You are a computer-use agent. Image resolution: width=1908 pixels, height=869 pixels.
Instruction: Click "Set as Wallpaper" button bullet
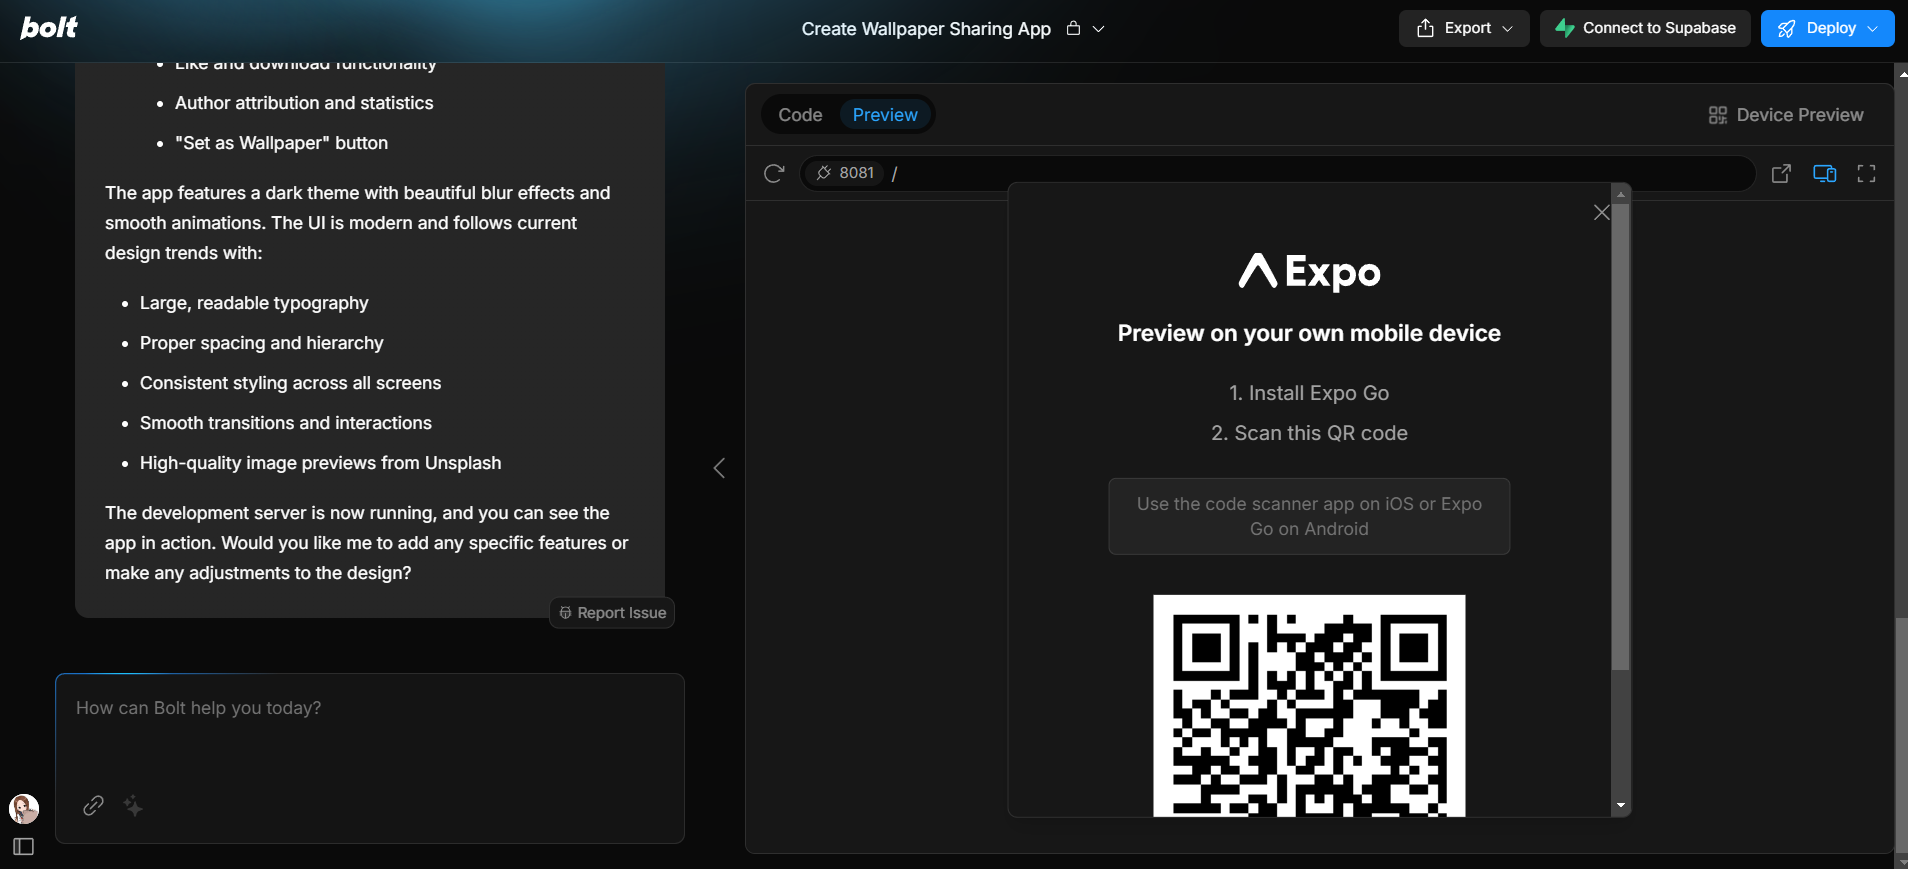tap(281, 143)
